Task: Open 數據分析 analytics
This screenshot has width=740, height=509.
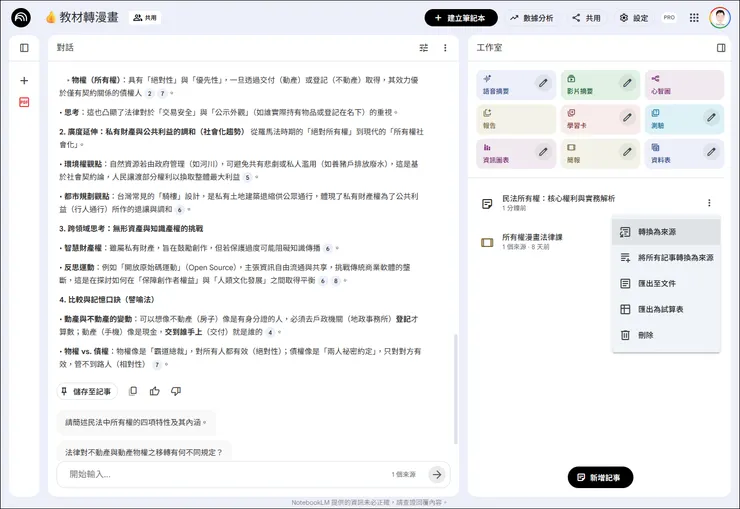Action: 531,18
